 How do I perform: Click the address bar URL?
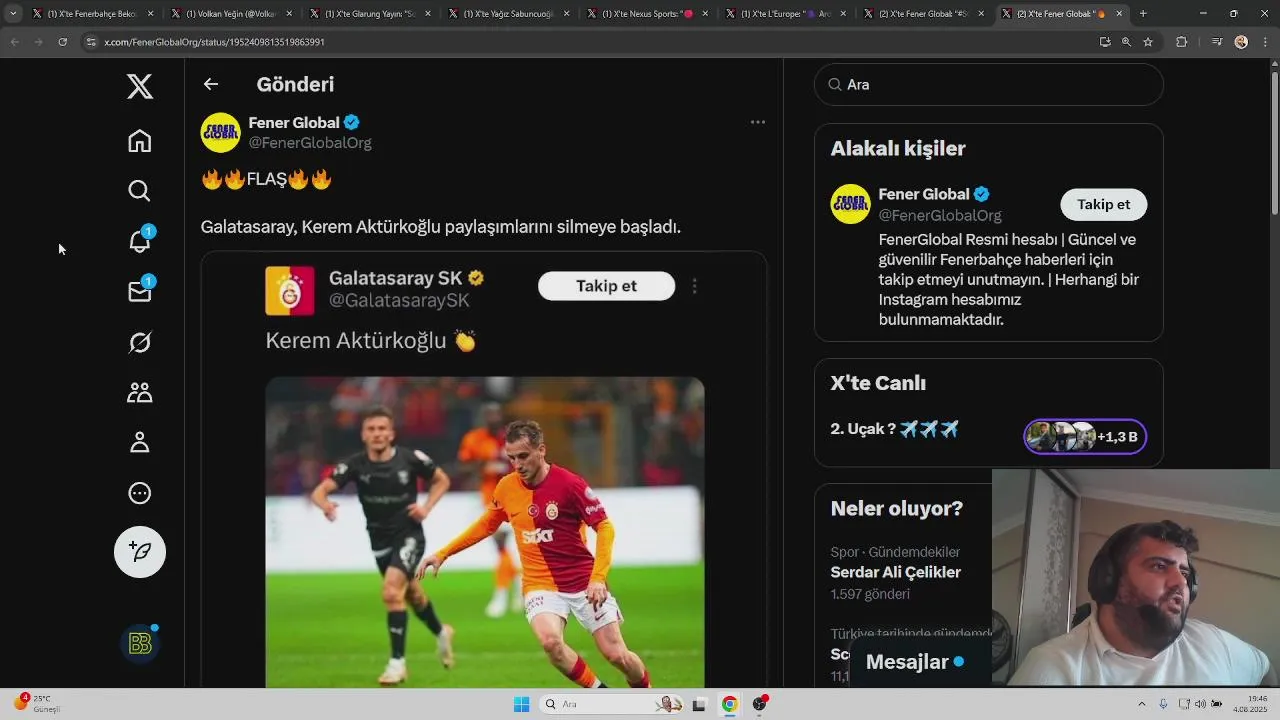pyautogui.click(x=214, y=42)
